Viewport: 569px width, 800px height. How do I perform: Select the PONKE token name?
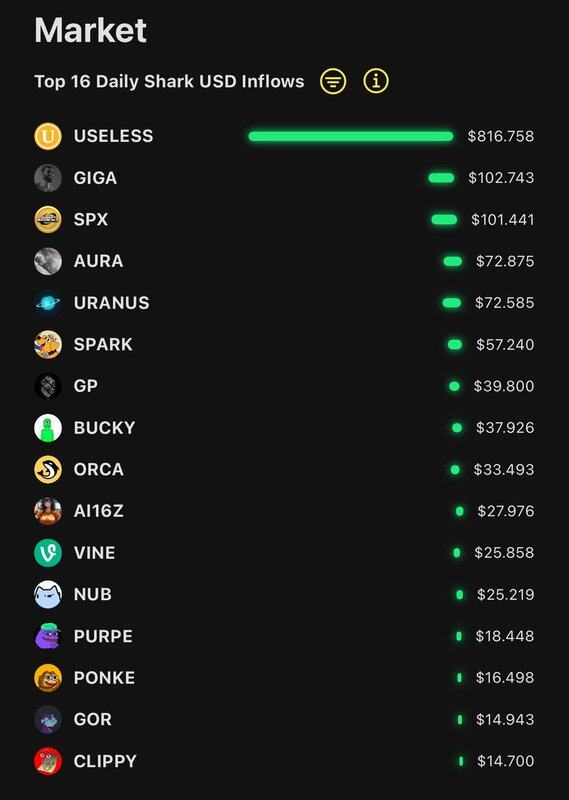click(105, 678)
